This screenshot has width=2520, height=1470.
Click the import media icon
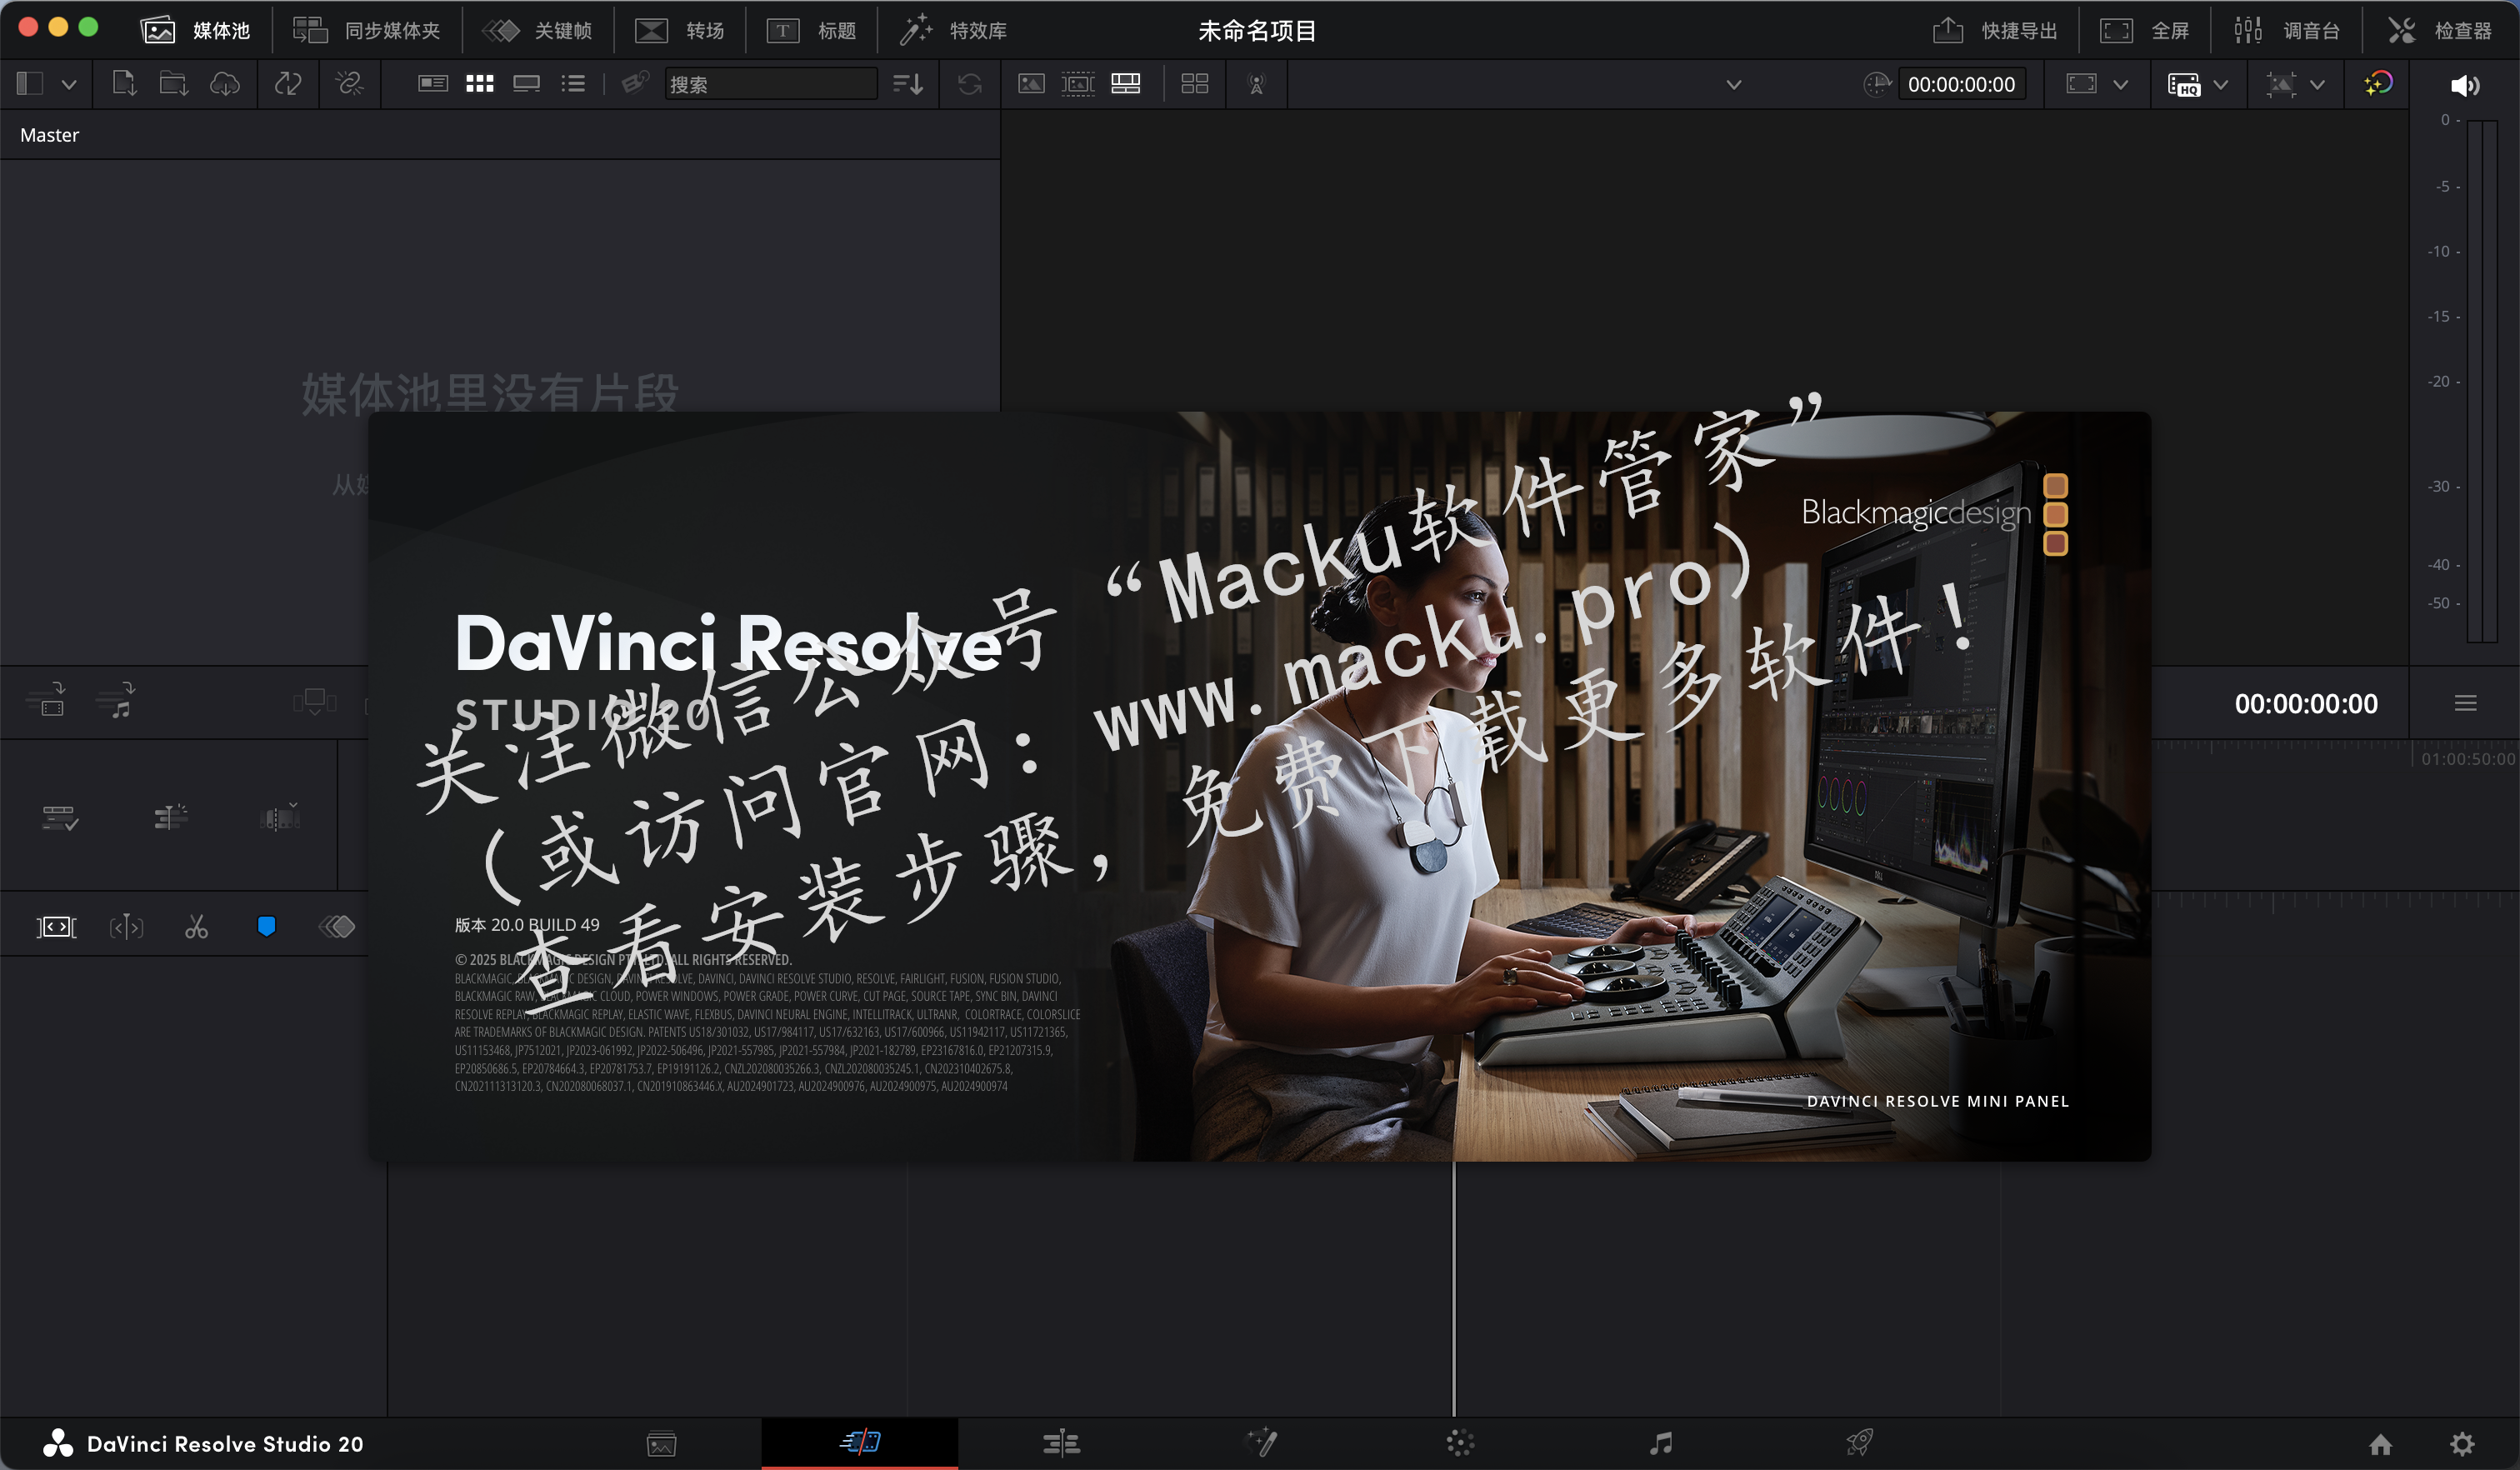124,84
